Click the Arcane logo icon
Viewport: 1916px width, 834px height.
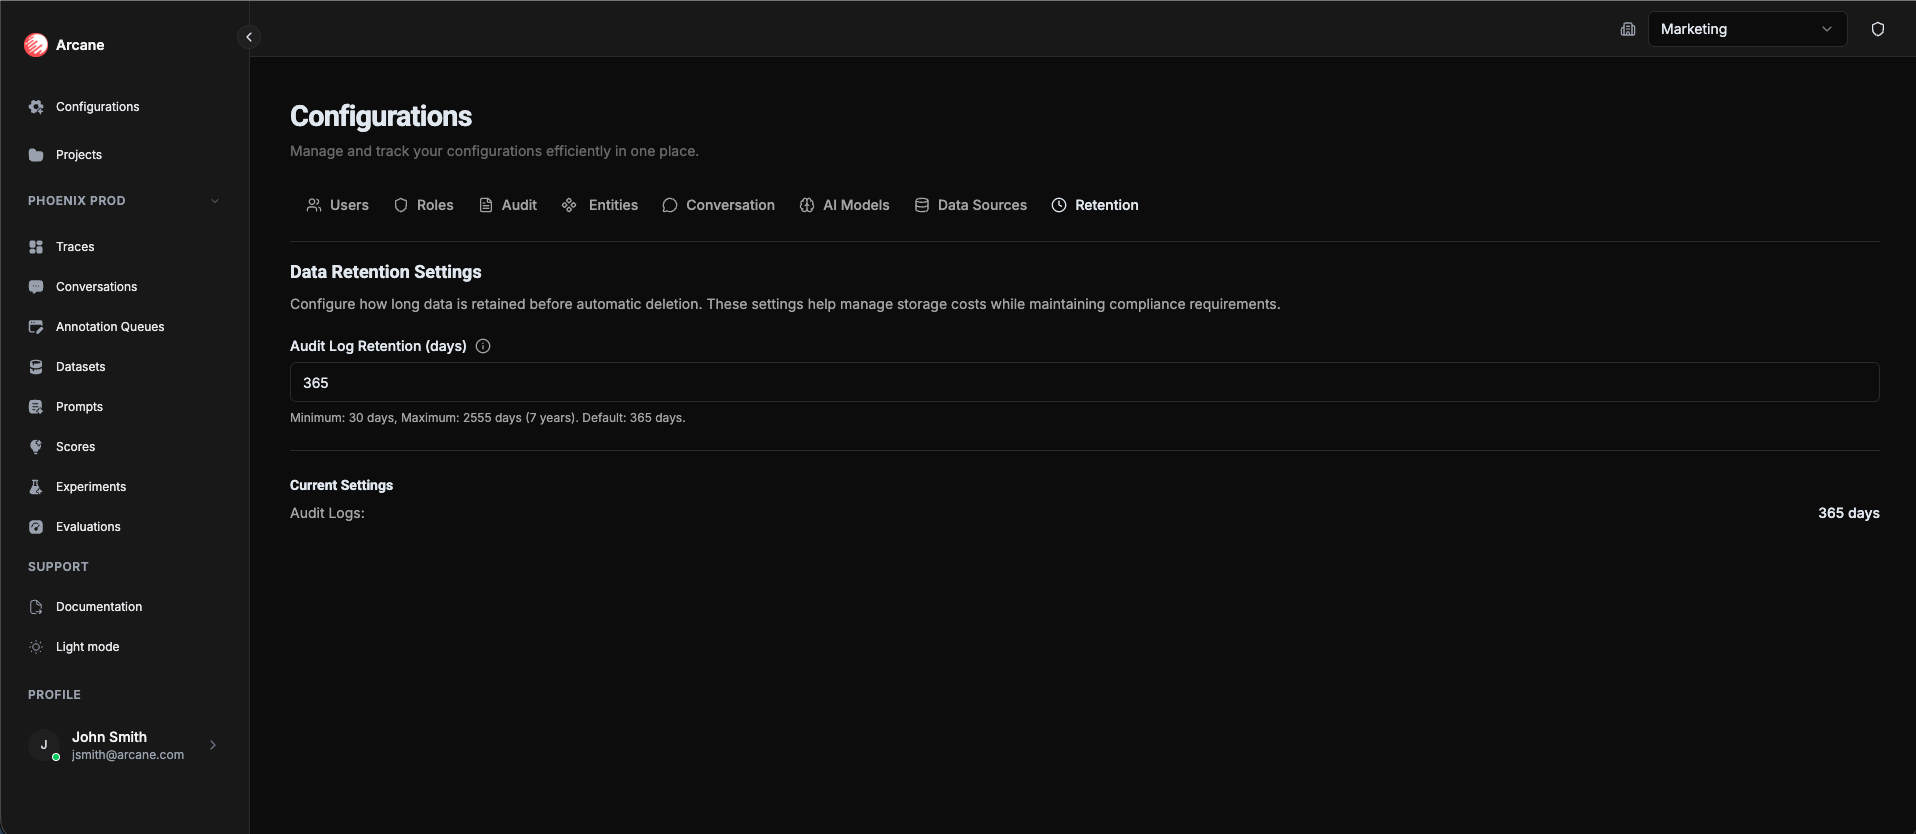(x=36, y=45)
